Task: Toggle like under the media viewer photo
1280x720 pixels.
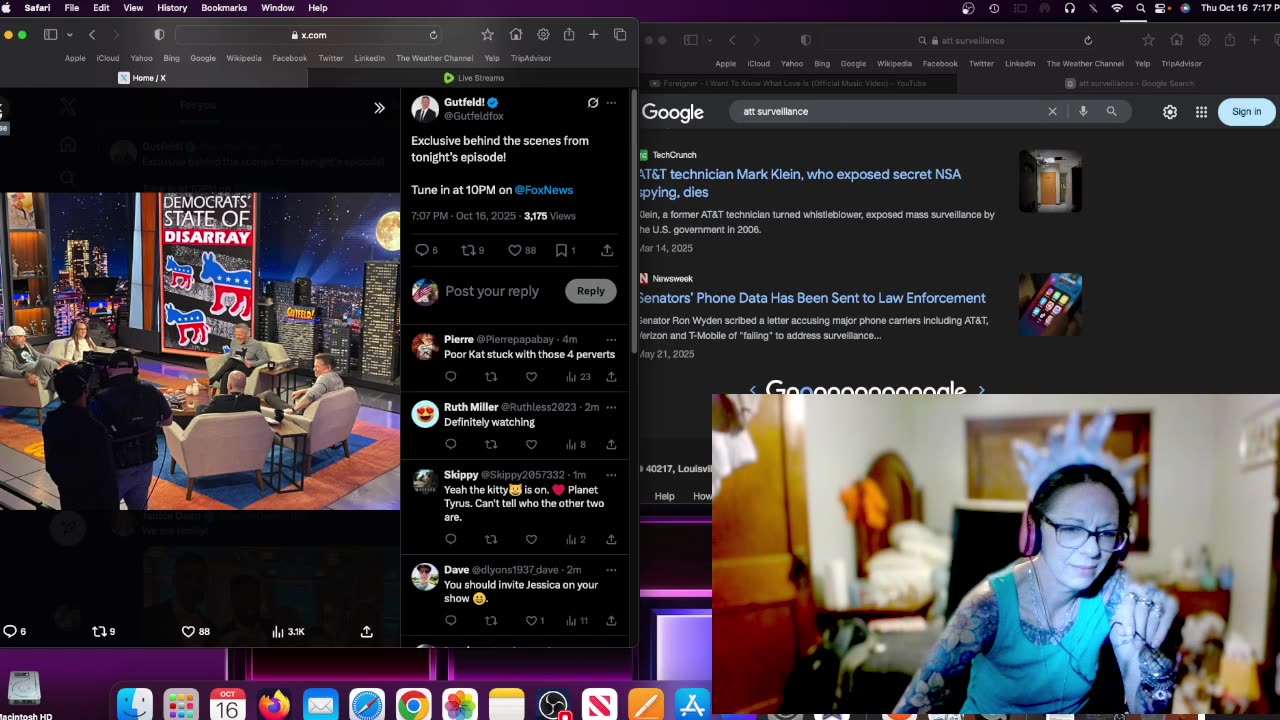Action: pyautogui.click(x=188, y=631)
